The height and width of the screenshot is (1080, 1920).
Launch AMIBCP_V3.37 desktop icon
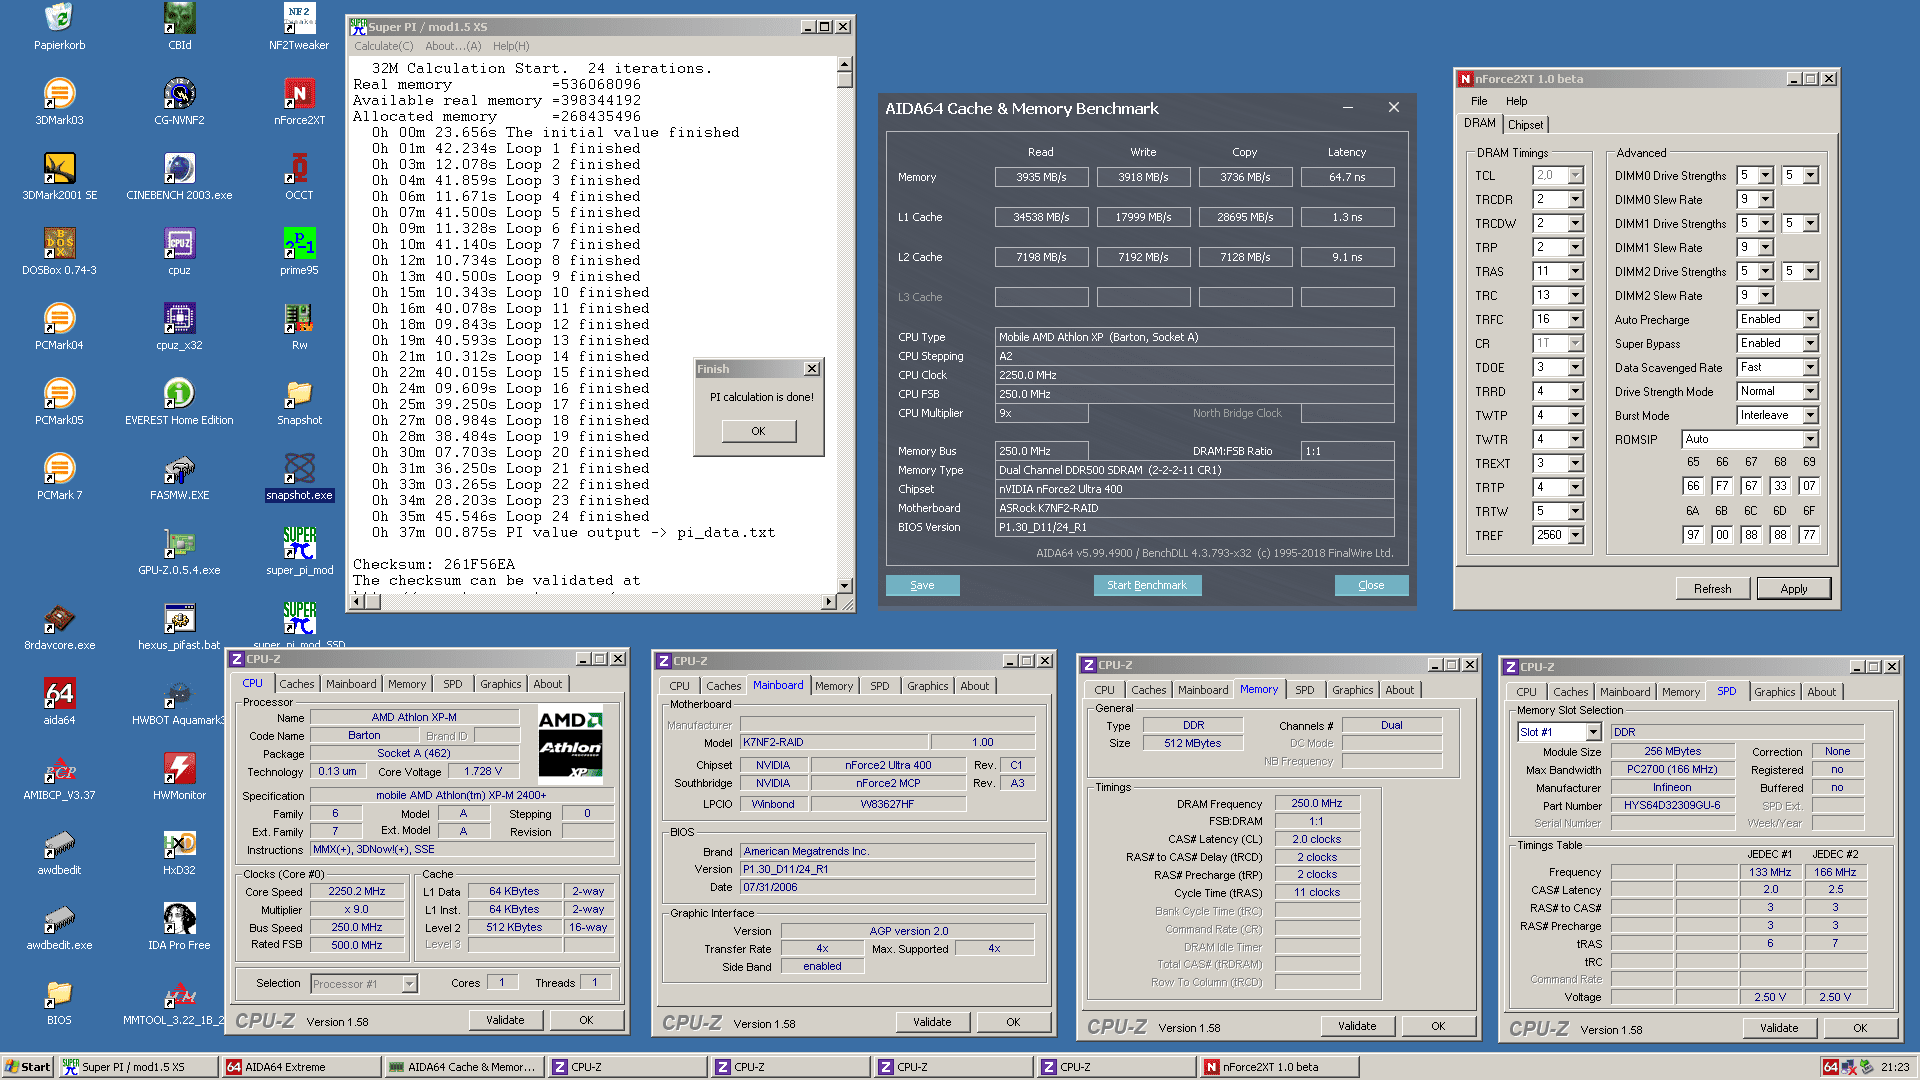(59, 777)
